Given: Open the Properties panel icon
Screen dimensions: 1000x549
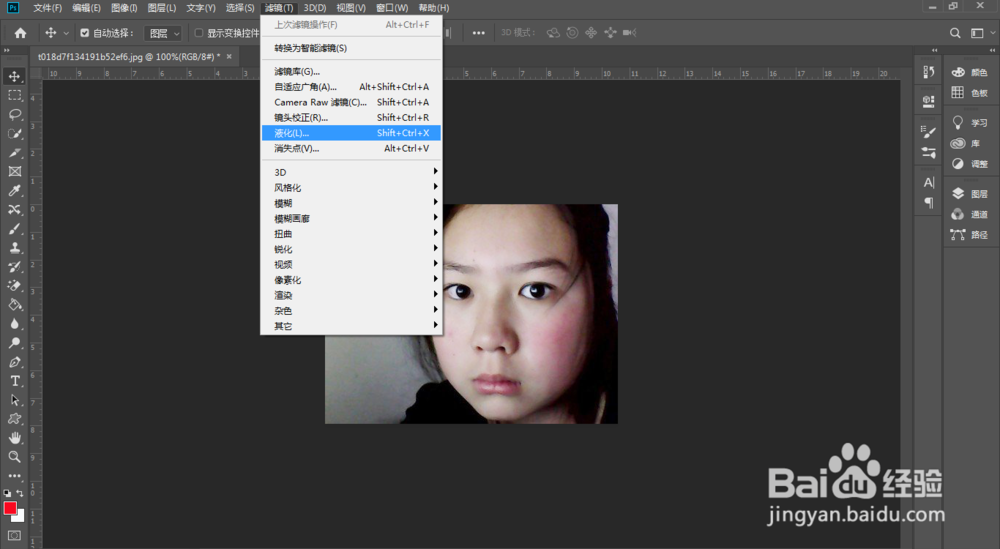Looking at the screenshot, I should [929, 101].
